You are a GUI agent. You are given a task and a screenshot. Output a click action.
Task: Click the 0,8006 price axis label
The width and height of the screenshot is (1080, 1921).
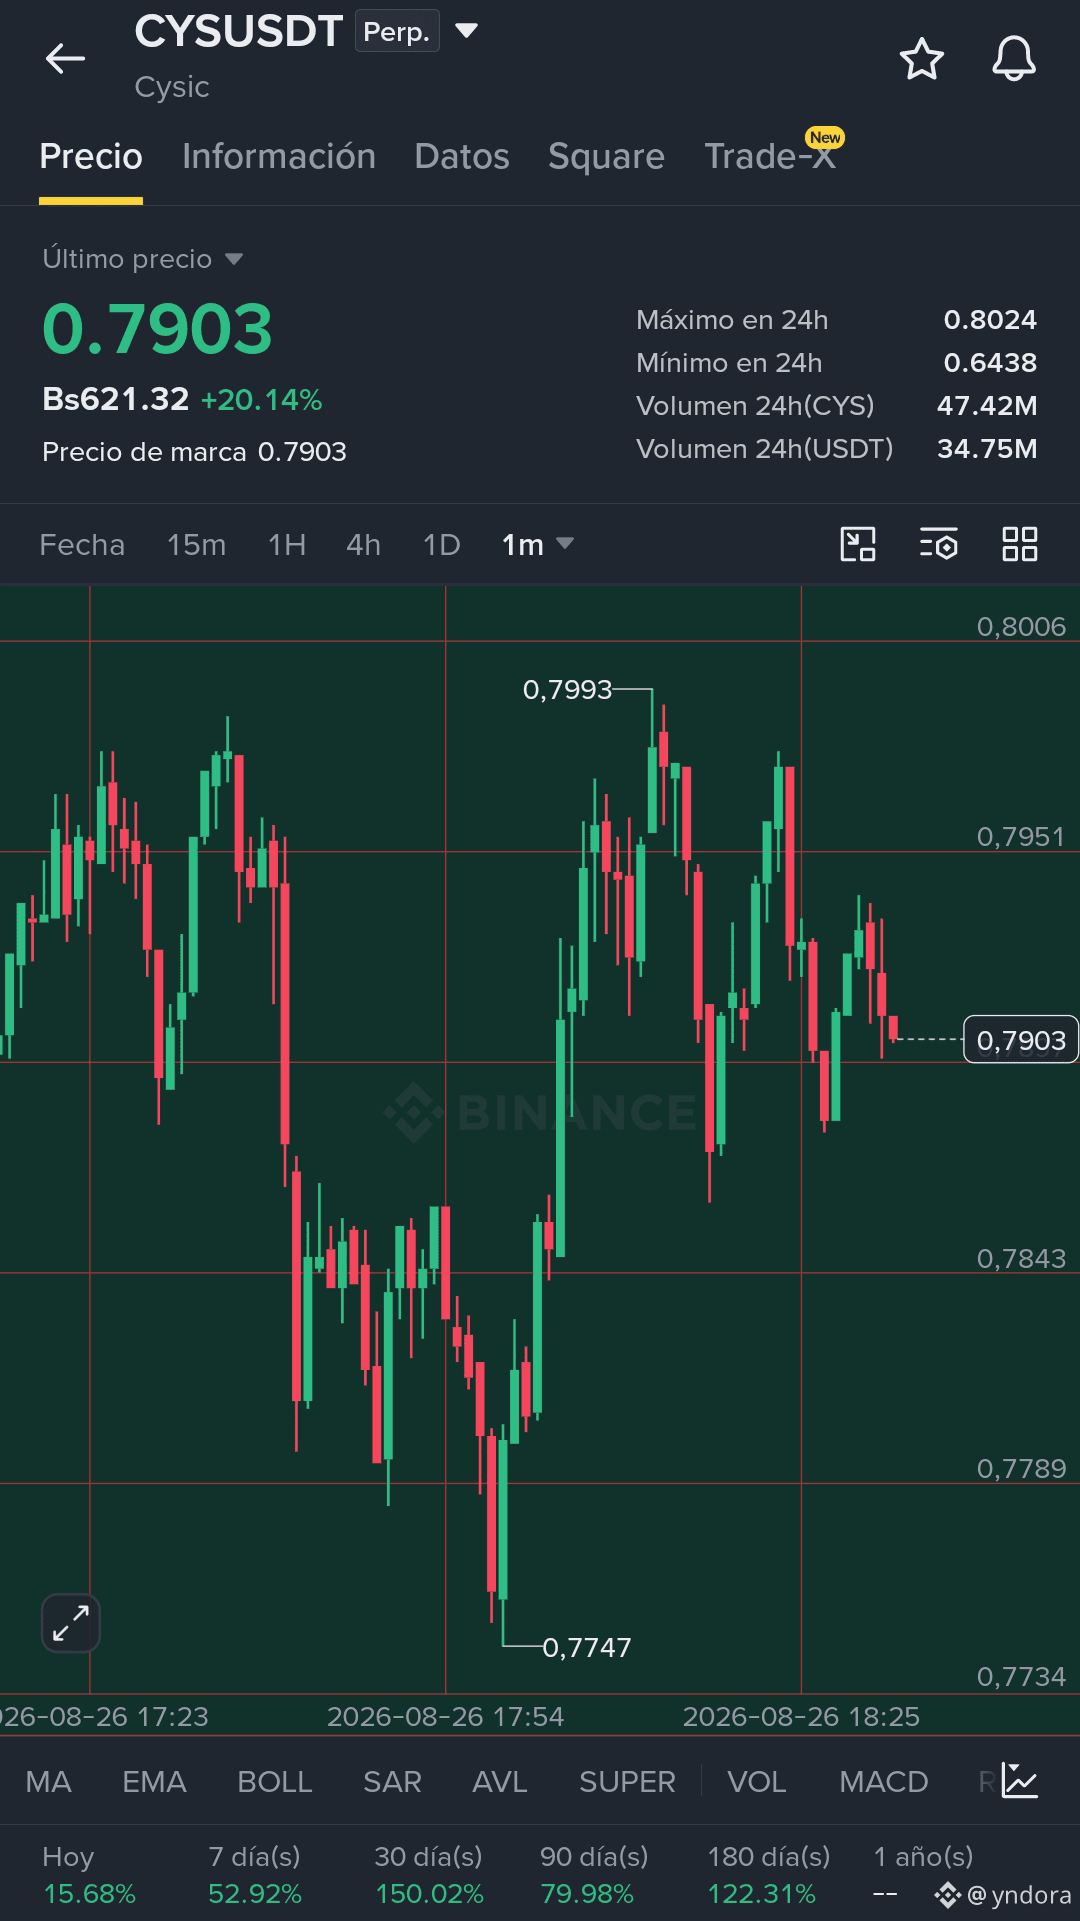click(x=1021, y=626)
